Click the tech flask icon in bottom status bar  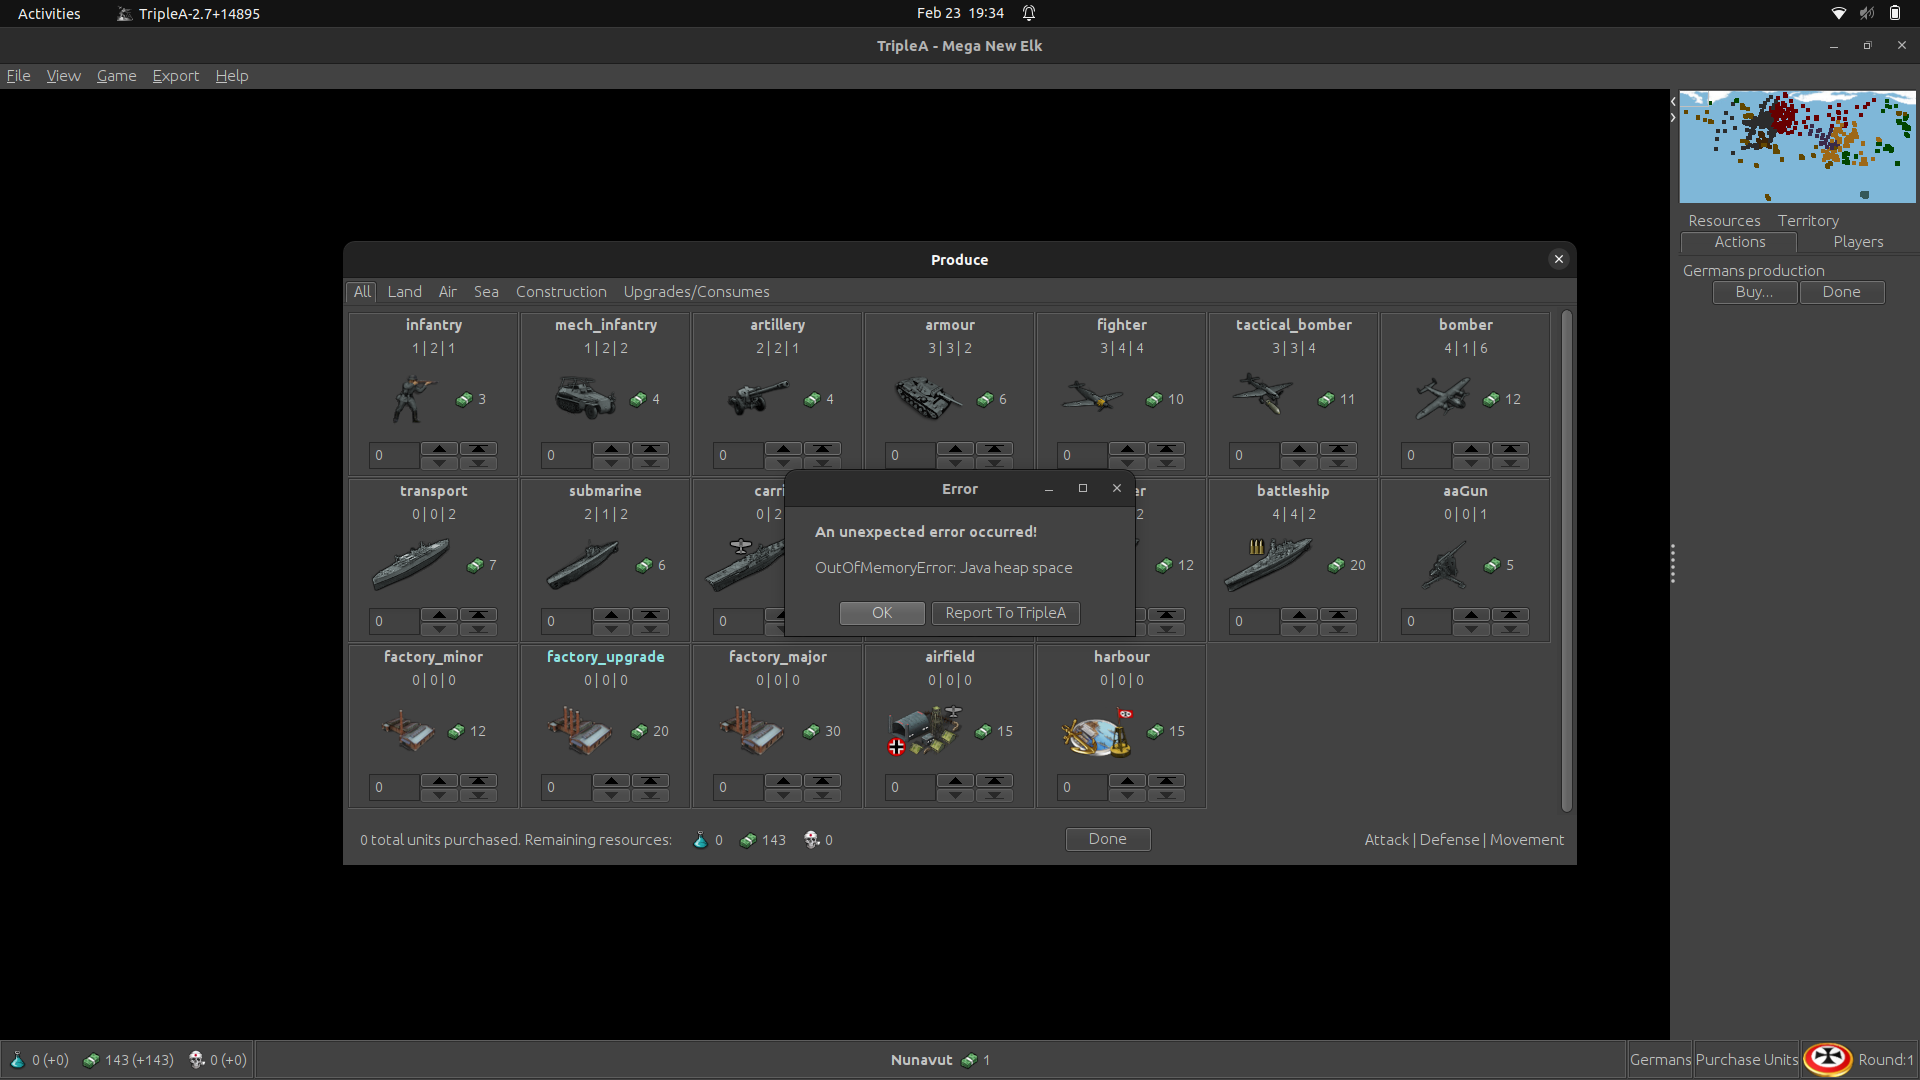pyautogui.click(x=17, y=1060)
